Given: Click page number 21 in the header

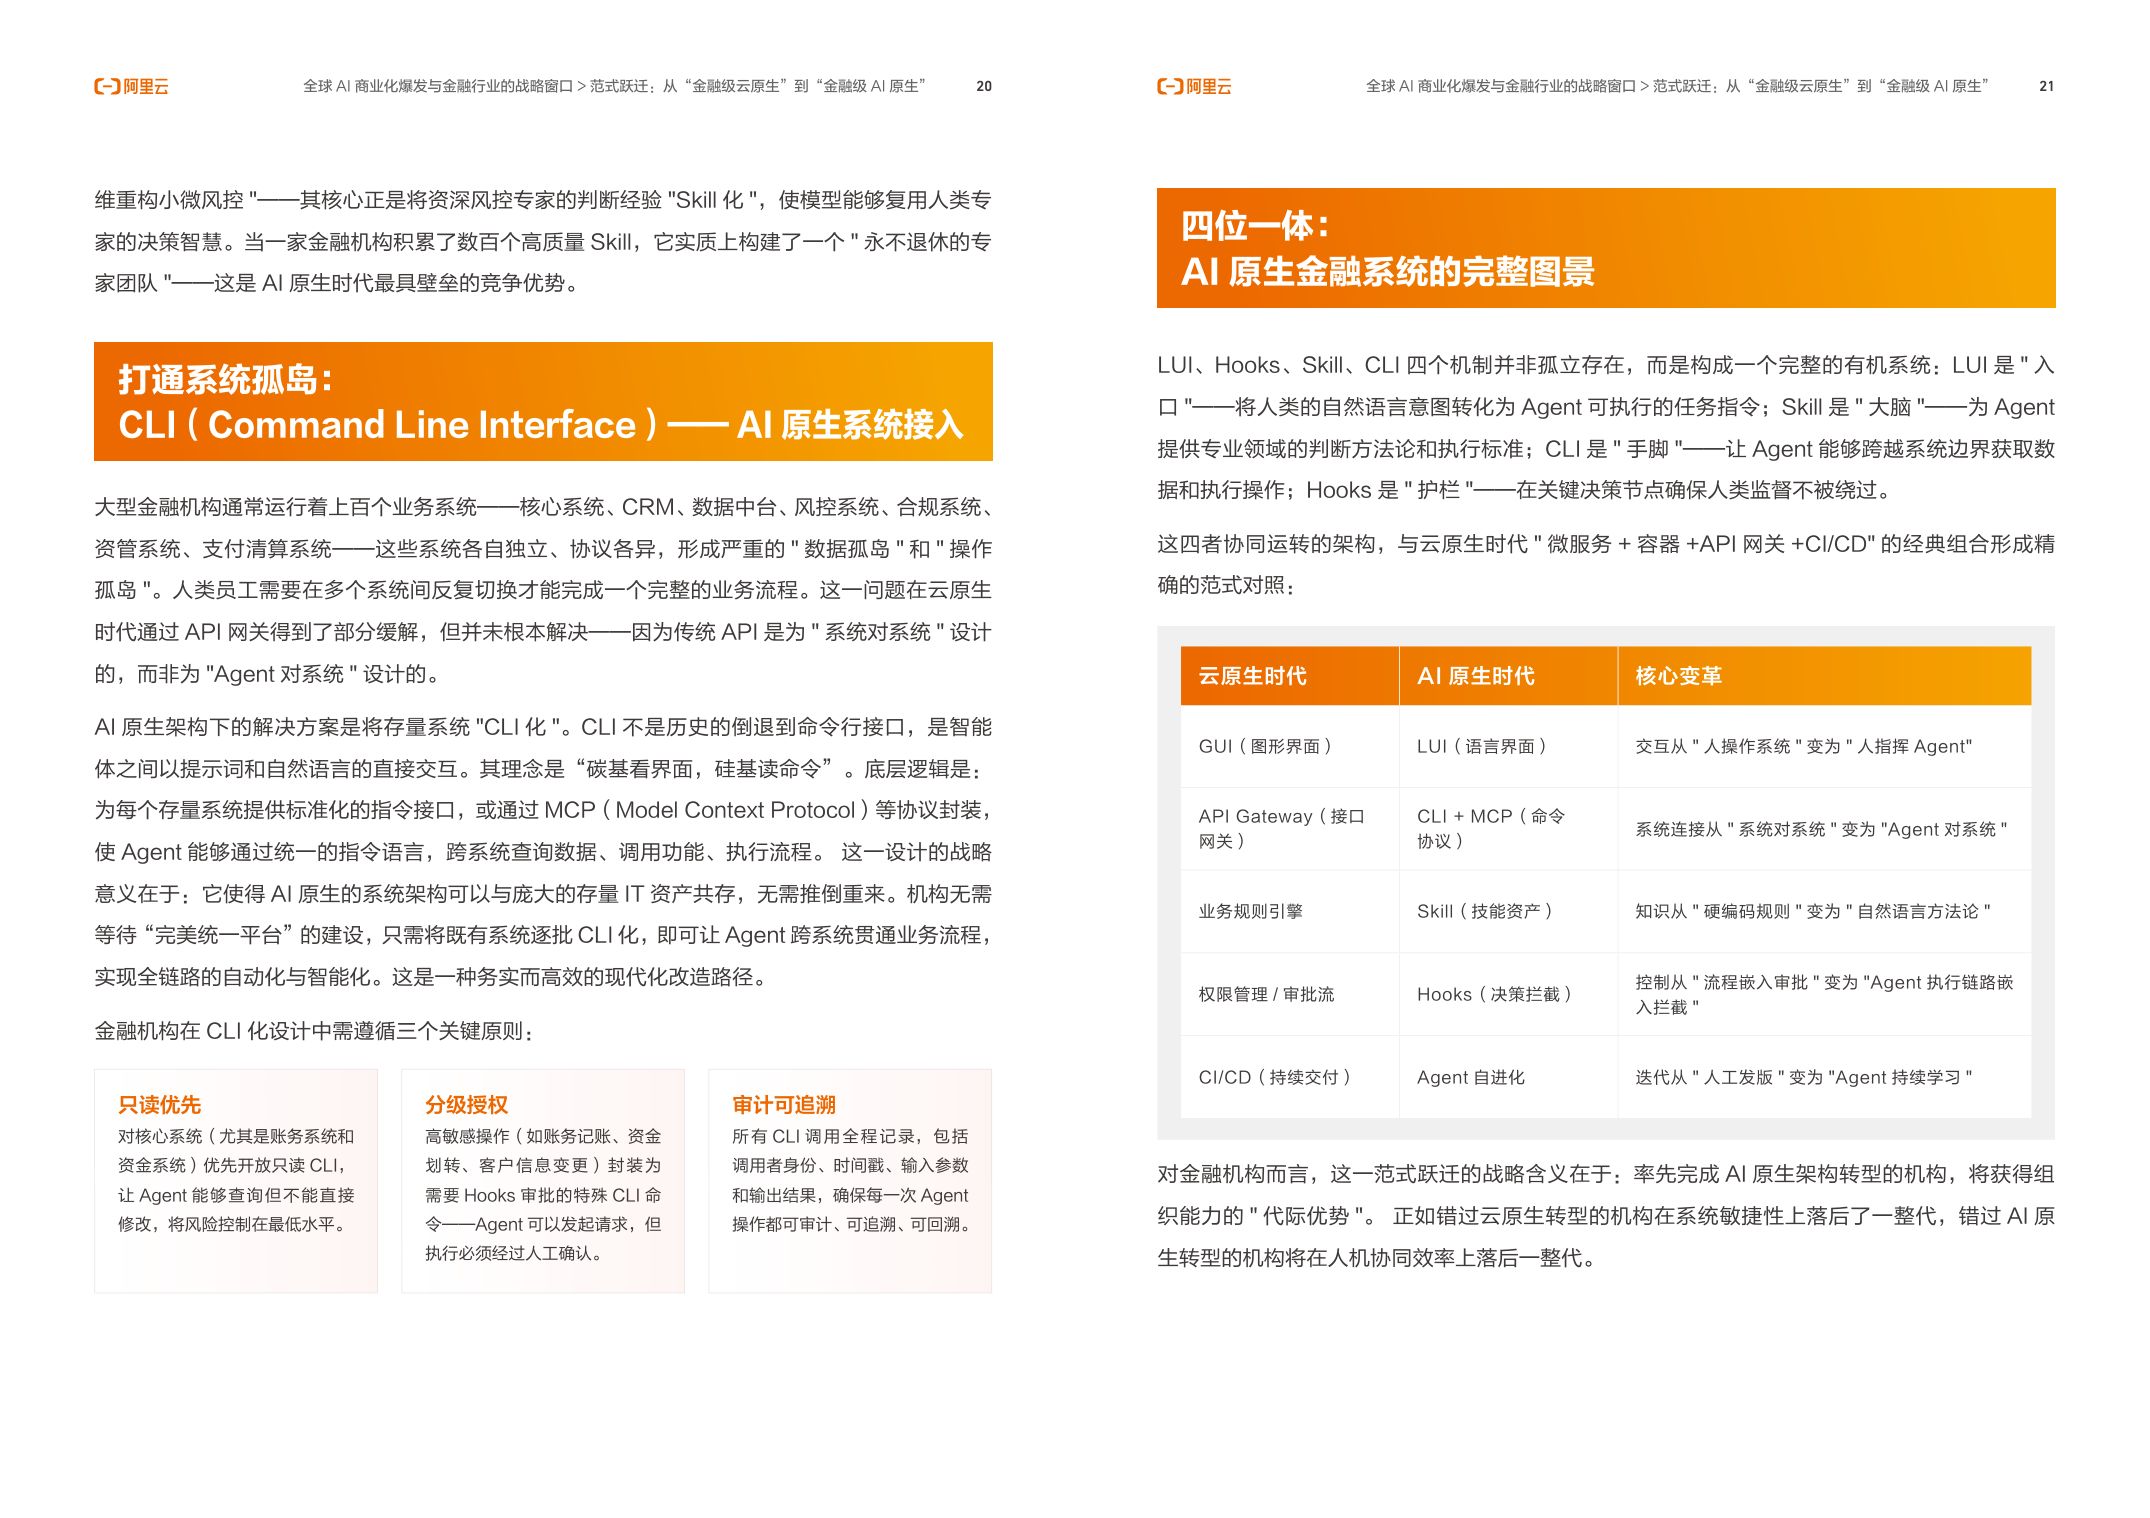Looking at the screenshot, I should point(2047,87).
